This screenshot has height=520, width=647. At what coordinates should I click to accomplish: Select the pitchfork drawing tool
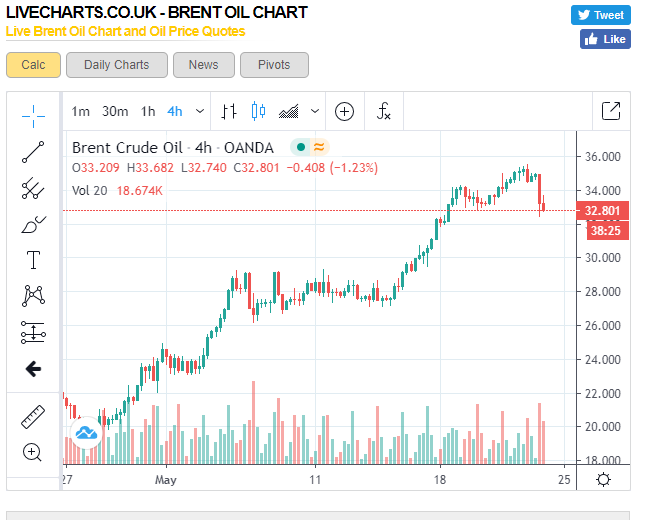[x=33, y=188]
